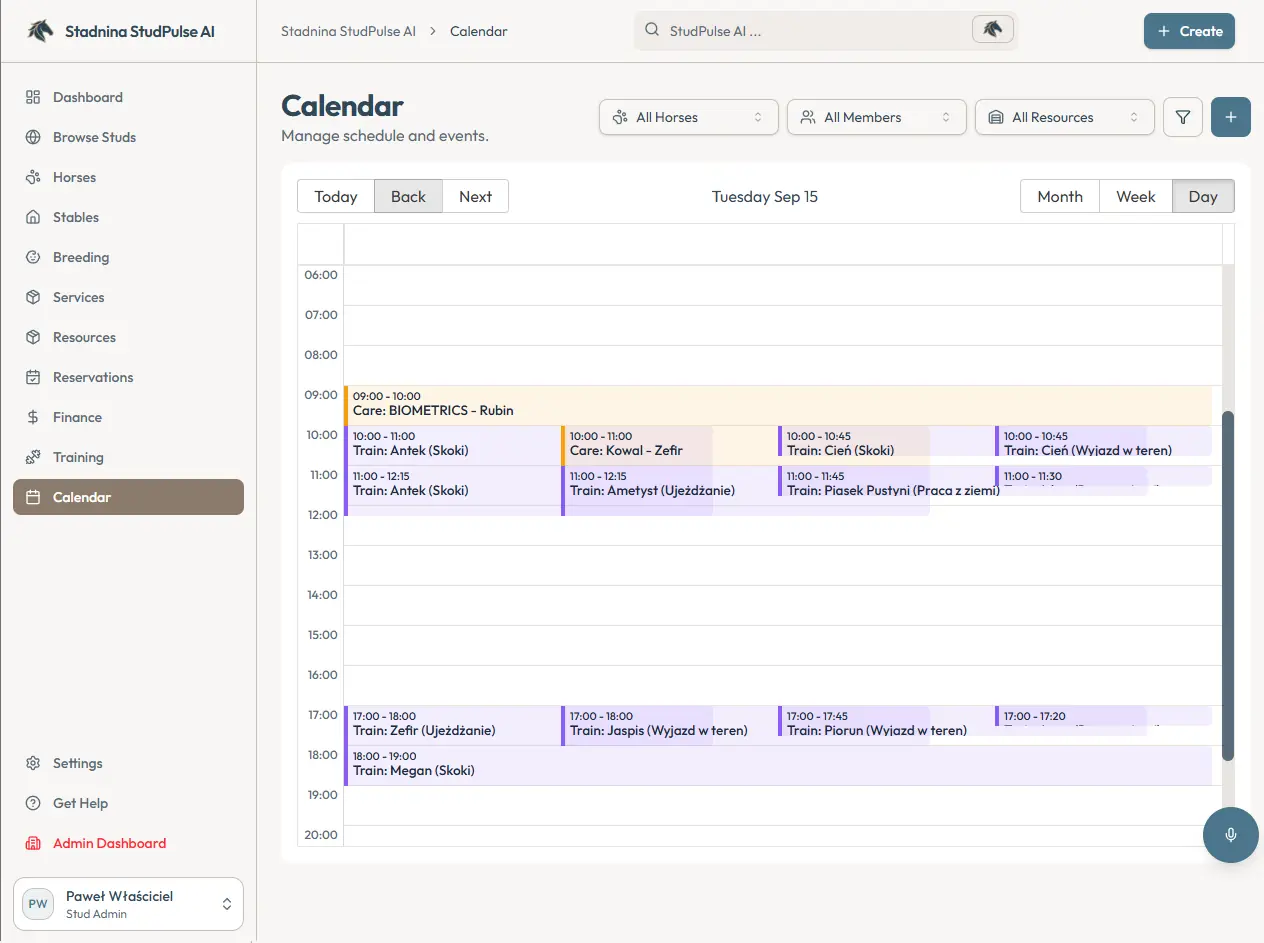Image resolution: width=1264 pixels, height=943 pixels.
Task: Click the StudPulse horse logo in sidebar header
Action: 40,31
